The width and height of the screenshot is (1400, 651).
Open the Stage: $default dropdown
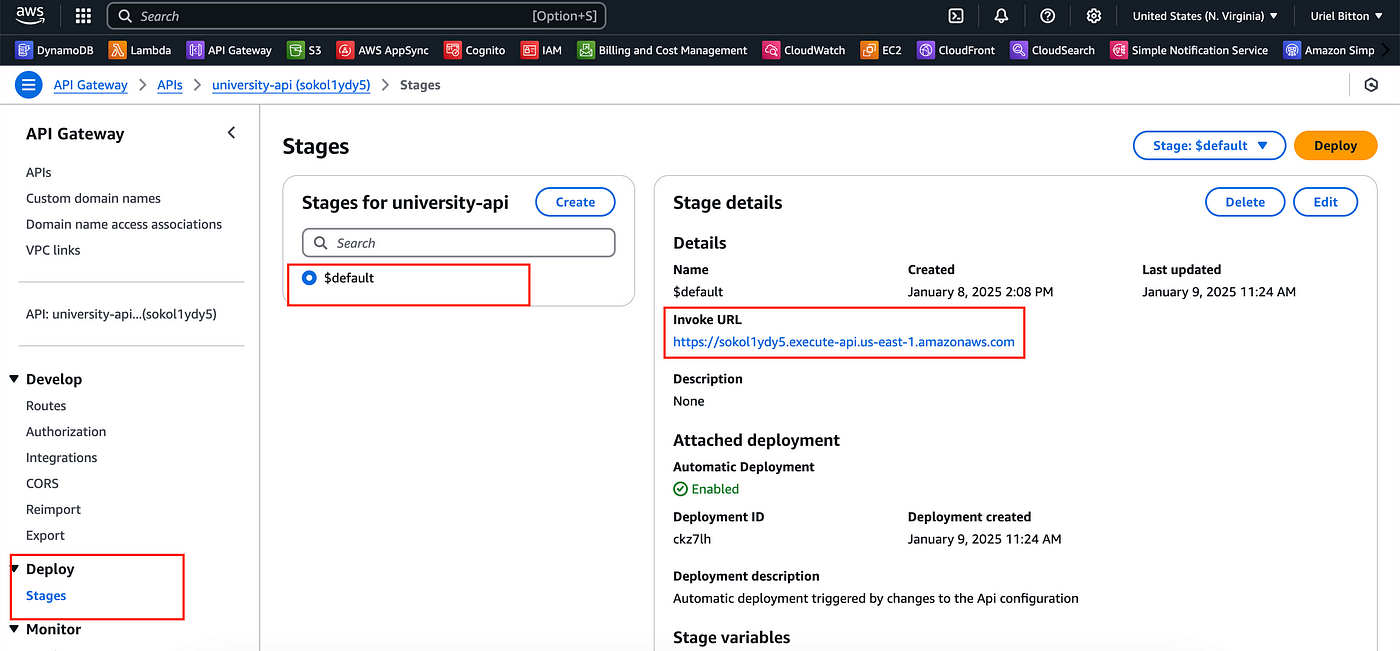[1209, 145]
